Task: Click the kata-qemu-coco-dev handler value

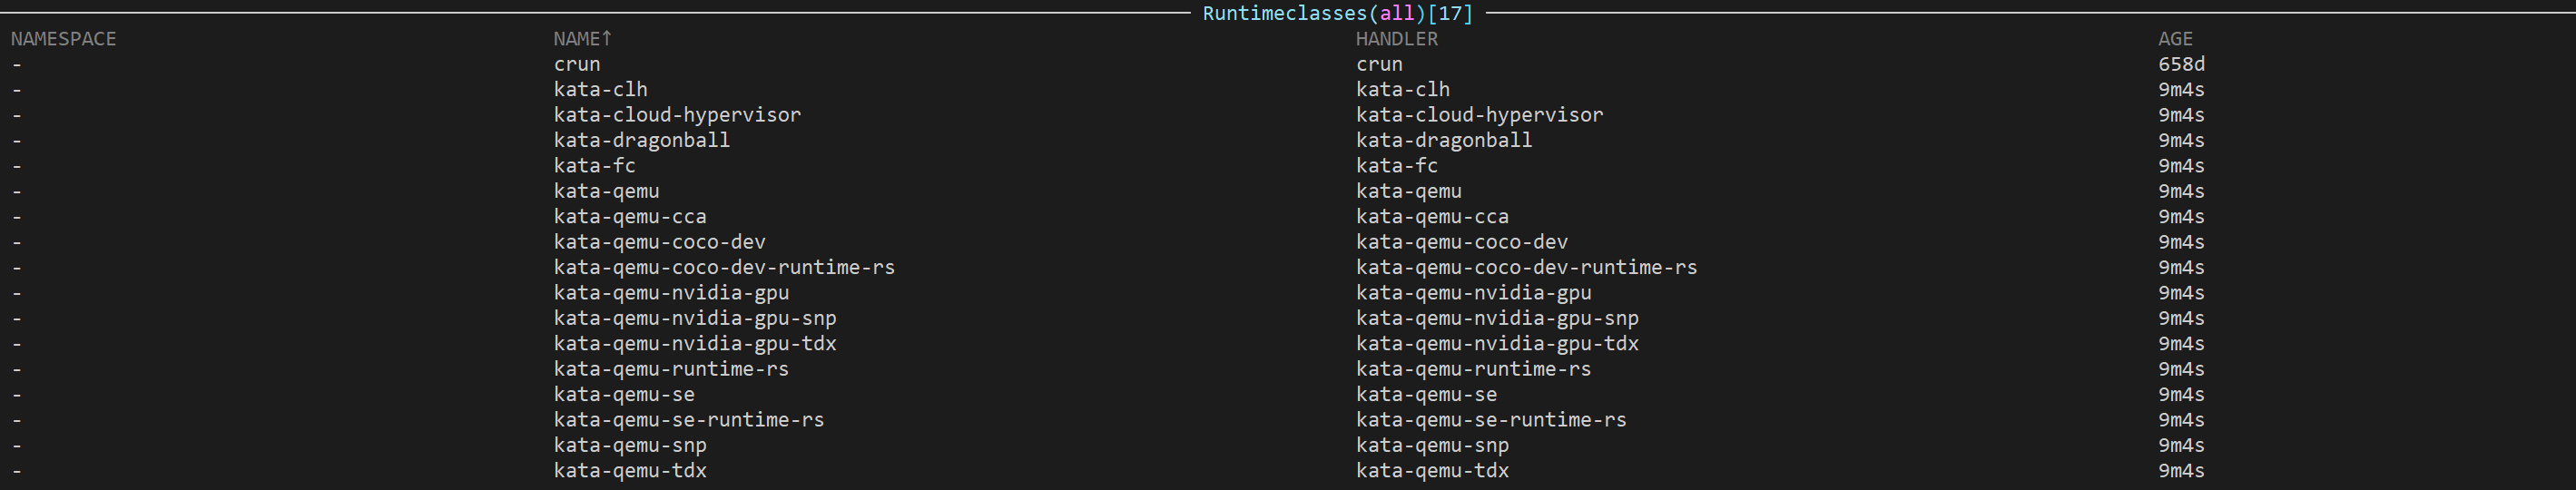Action: tap(1461, 242)
